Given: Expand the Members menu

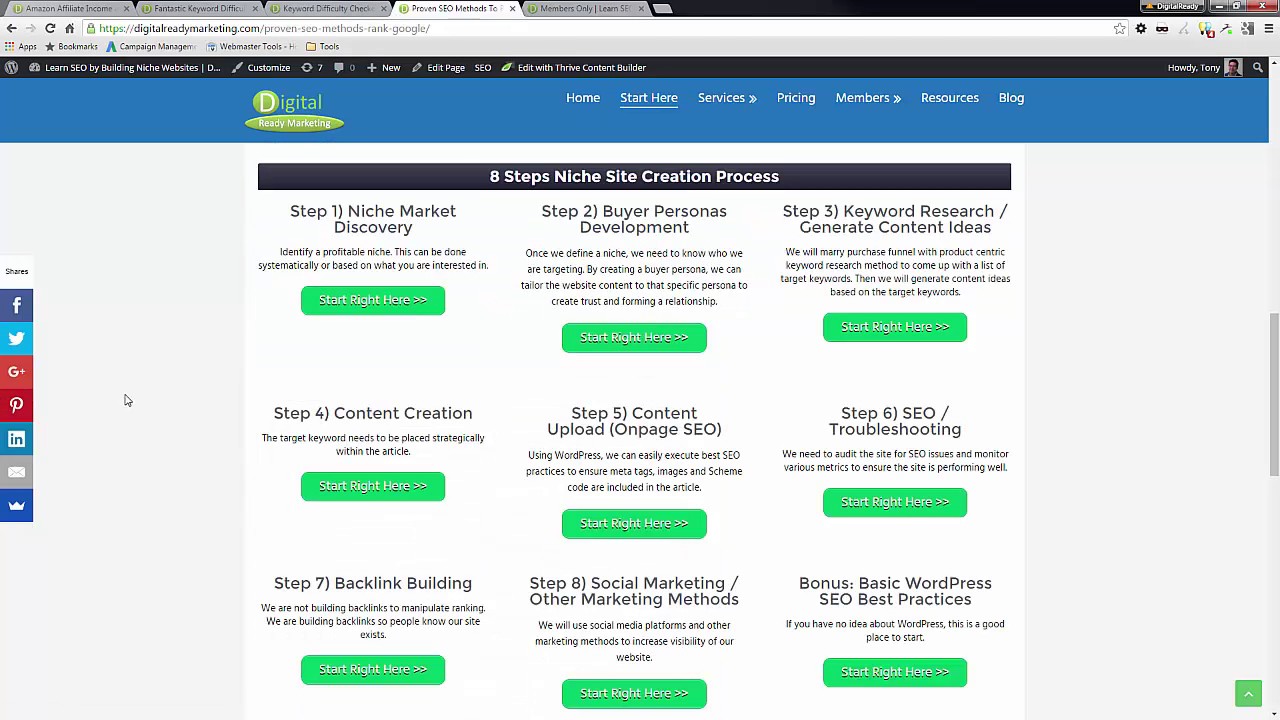Looking at the screenshot, I should tap(868, 98).
